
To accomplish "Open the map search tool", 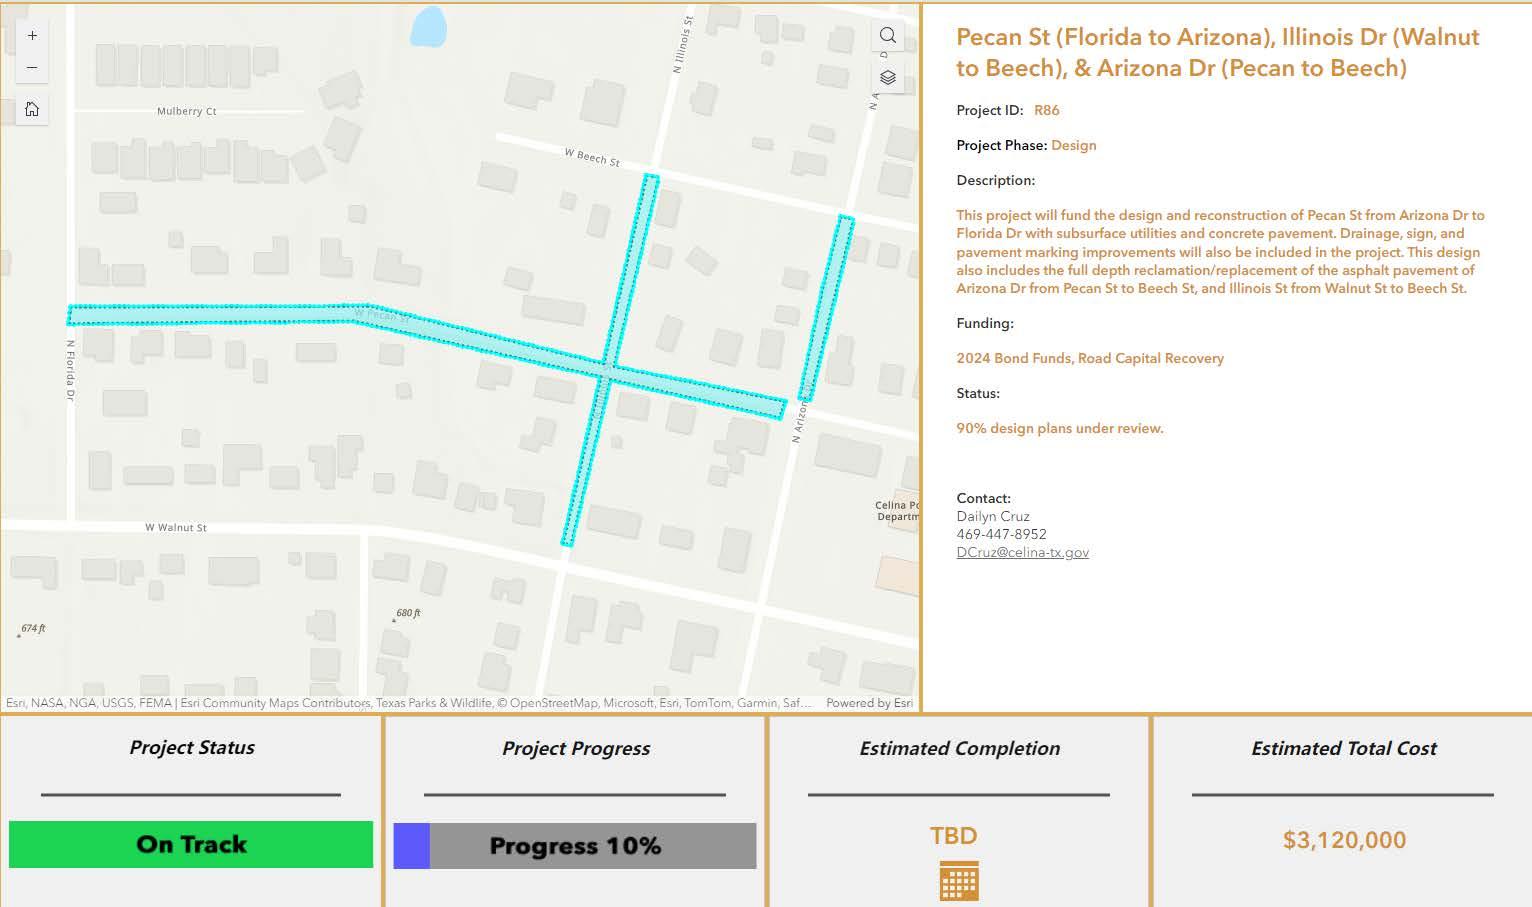I will pos(887,36).
